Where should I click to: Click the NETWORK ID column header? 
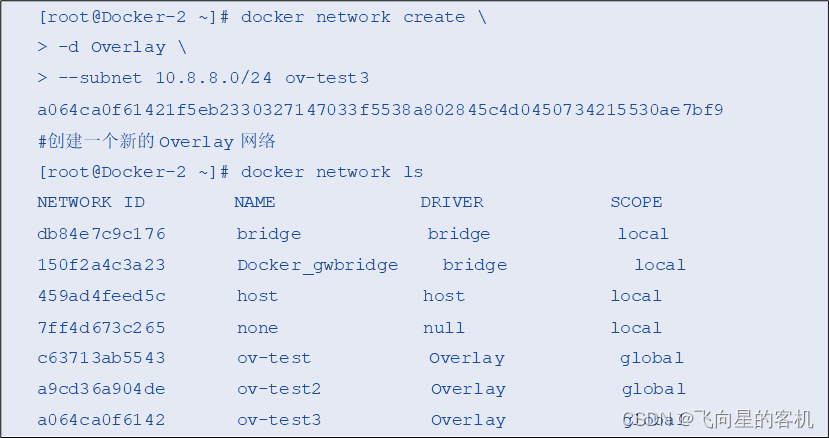pos(91,202)
